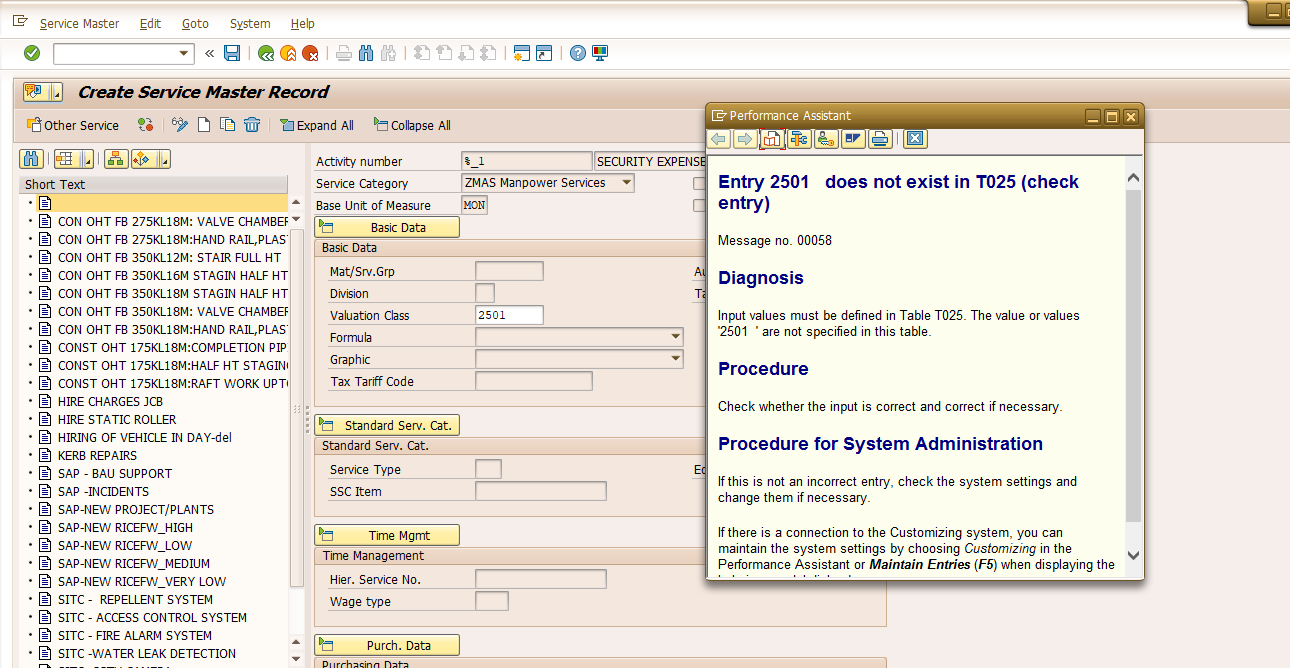This screenshot has height=668, width=1290.
Task: Click the Save diskette icon in toolbar
Action: [232, 53]
